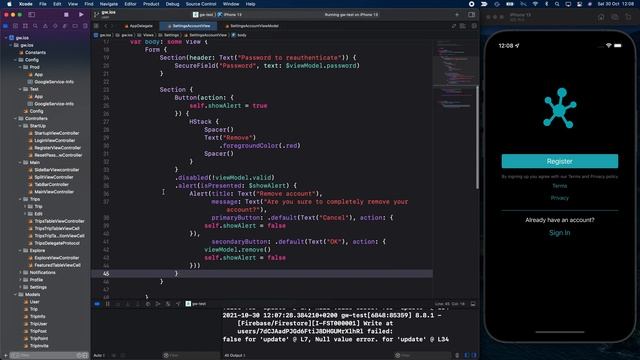640x360 pixels.
Task: Pause program execution in debug bar
Action: [108, 304]
